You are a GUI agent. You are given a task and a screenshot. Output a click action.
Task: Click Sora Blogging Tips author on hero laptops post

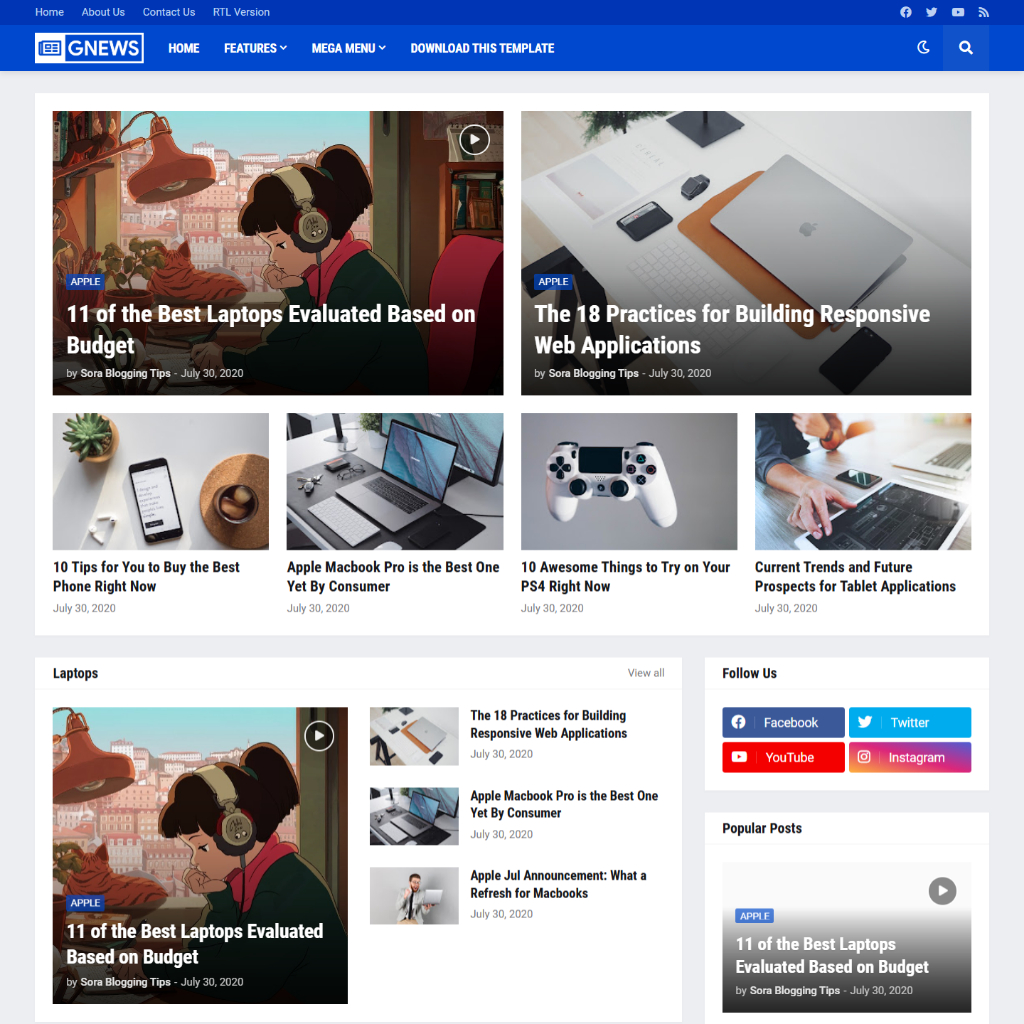pos(125,374)
